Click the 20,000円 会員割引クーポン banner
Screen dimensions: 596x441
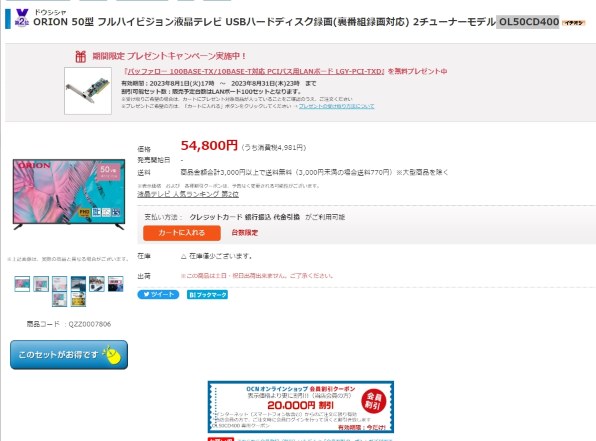pos(301,407)
